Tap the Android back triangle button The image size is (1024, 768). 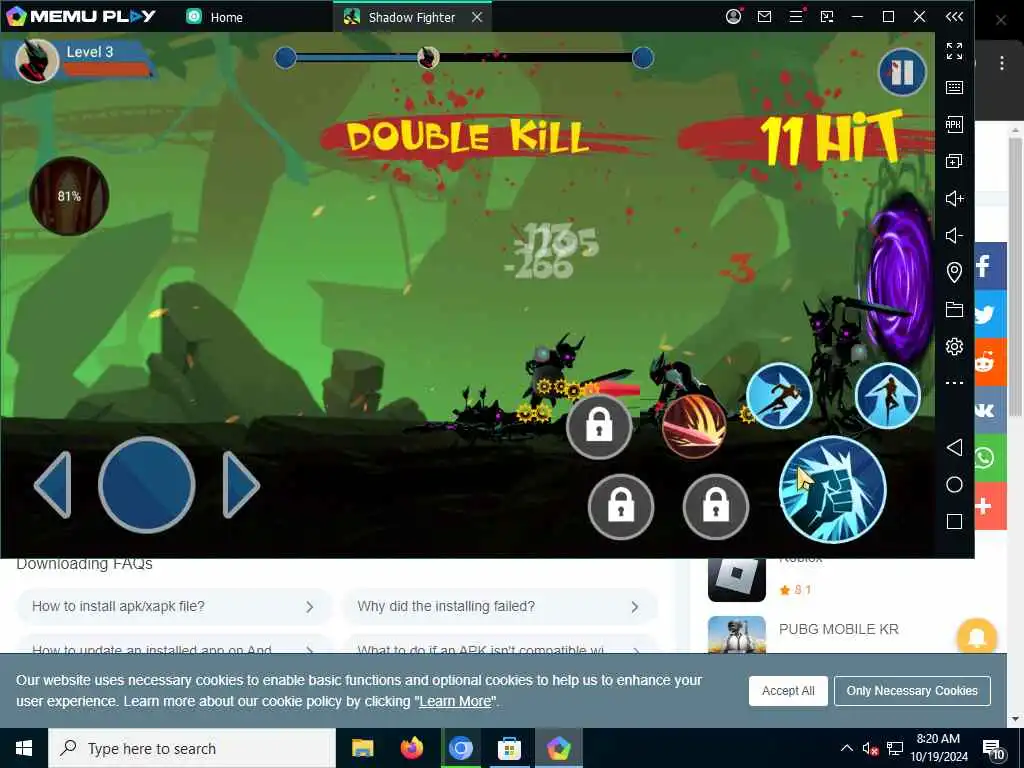954,447
